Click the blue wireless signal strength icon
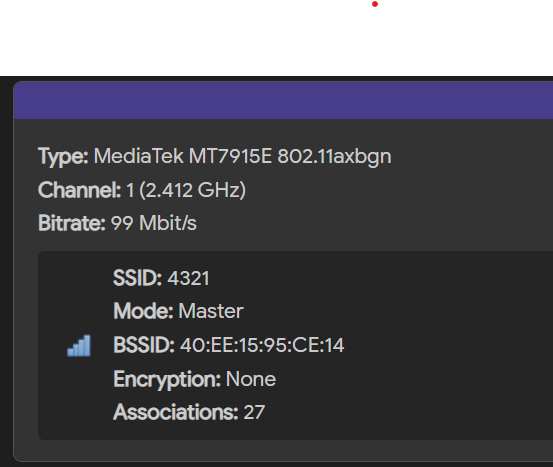The width and height of the screenshot is (553, 467). tap(79, 346)
